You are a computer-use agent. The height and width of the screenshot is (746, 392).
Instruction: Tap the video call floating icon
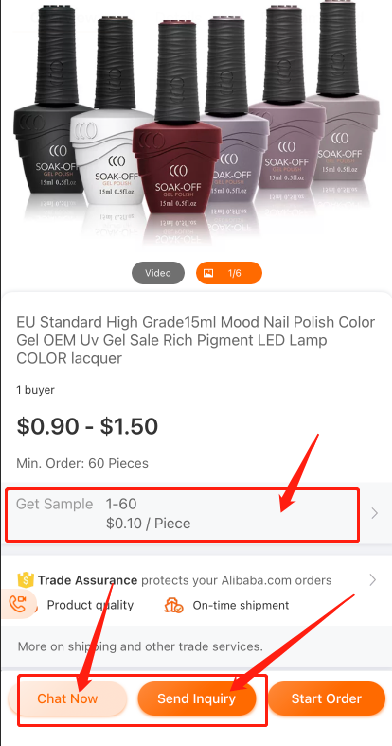(18, 603)
